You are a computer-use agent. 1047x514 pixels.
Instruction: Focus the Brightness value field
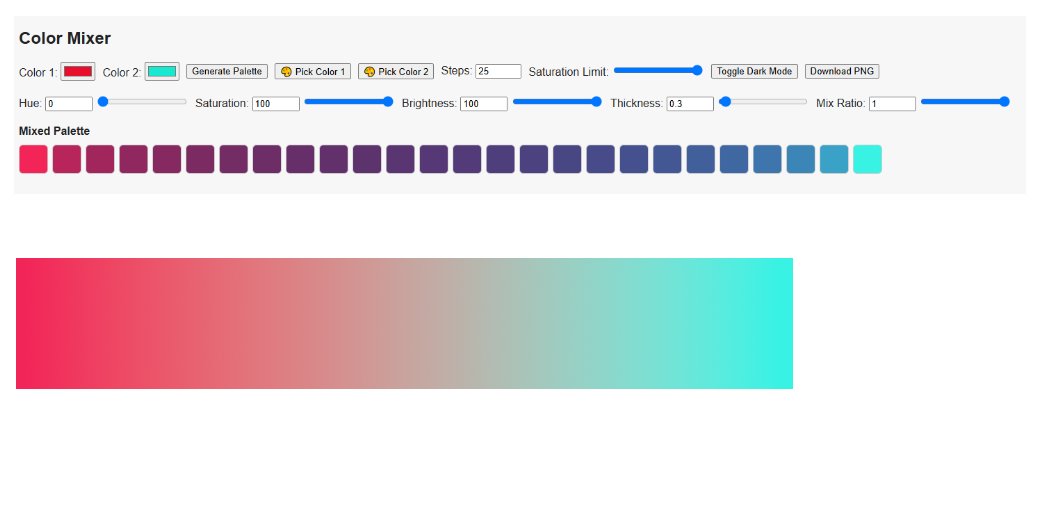pos(483,103)
